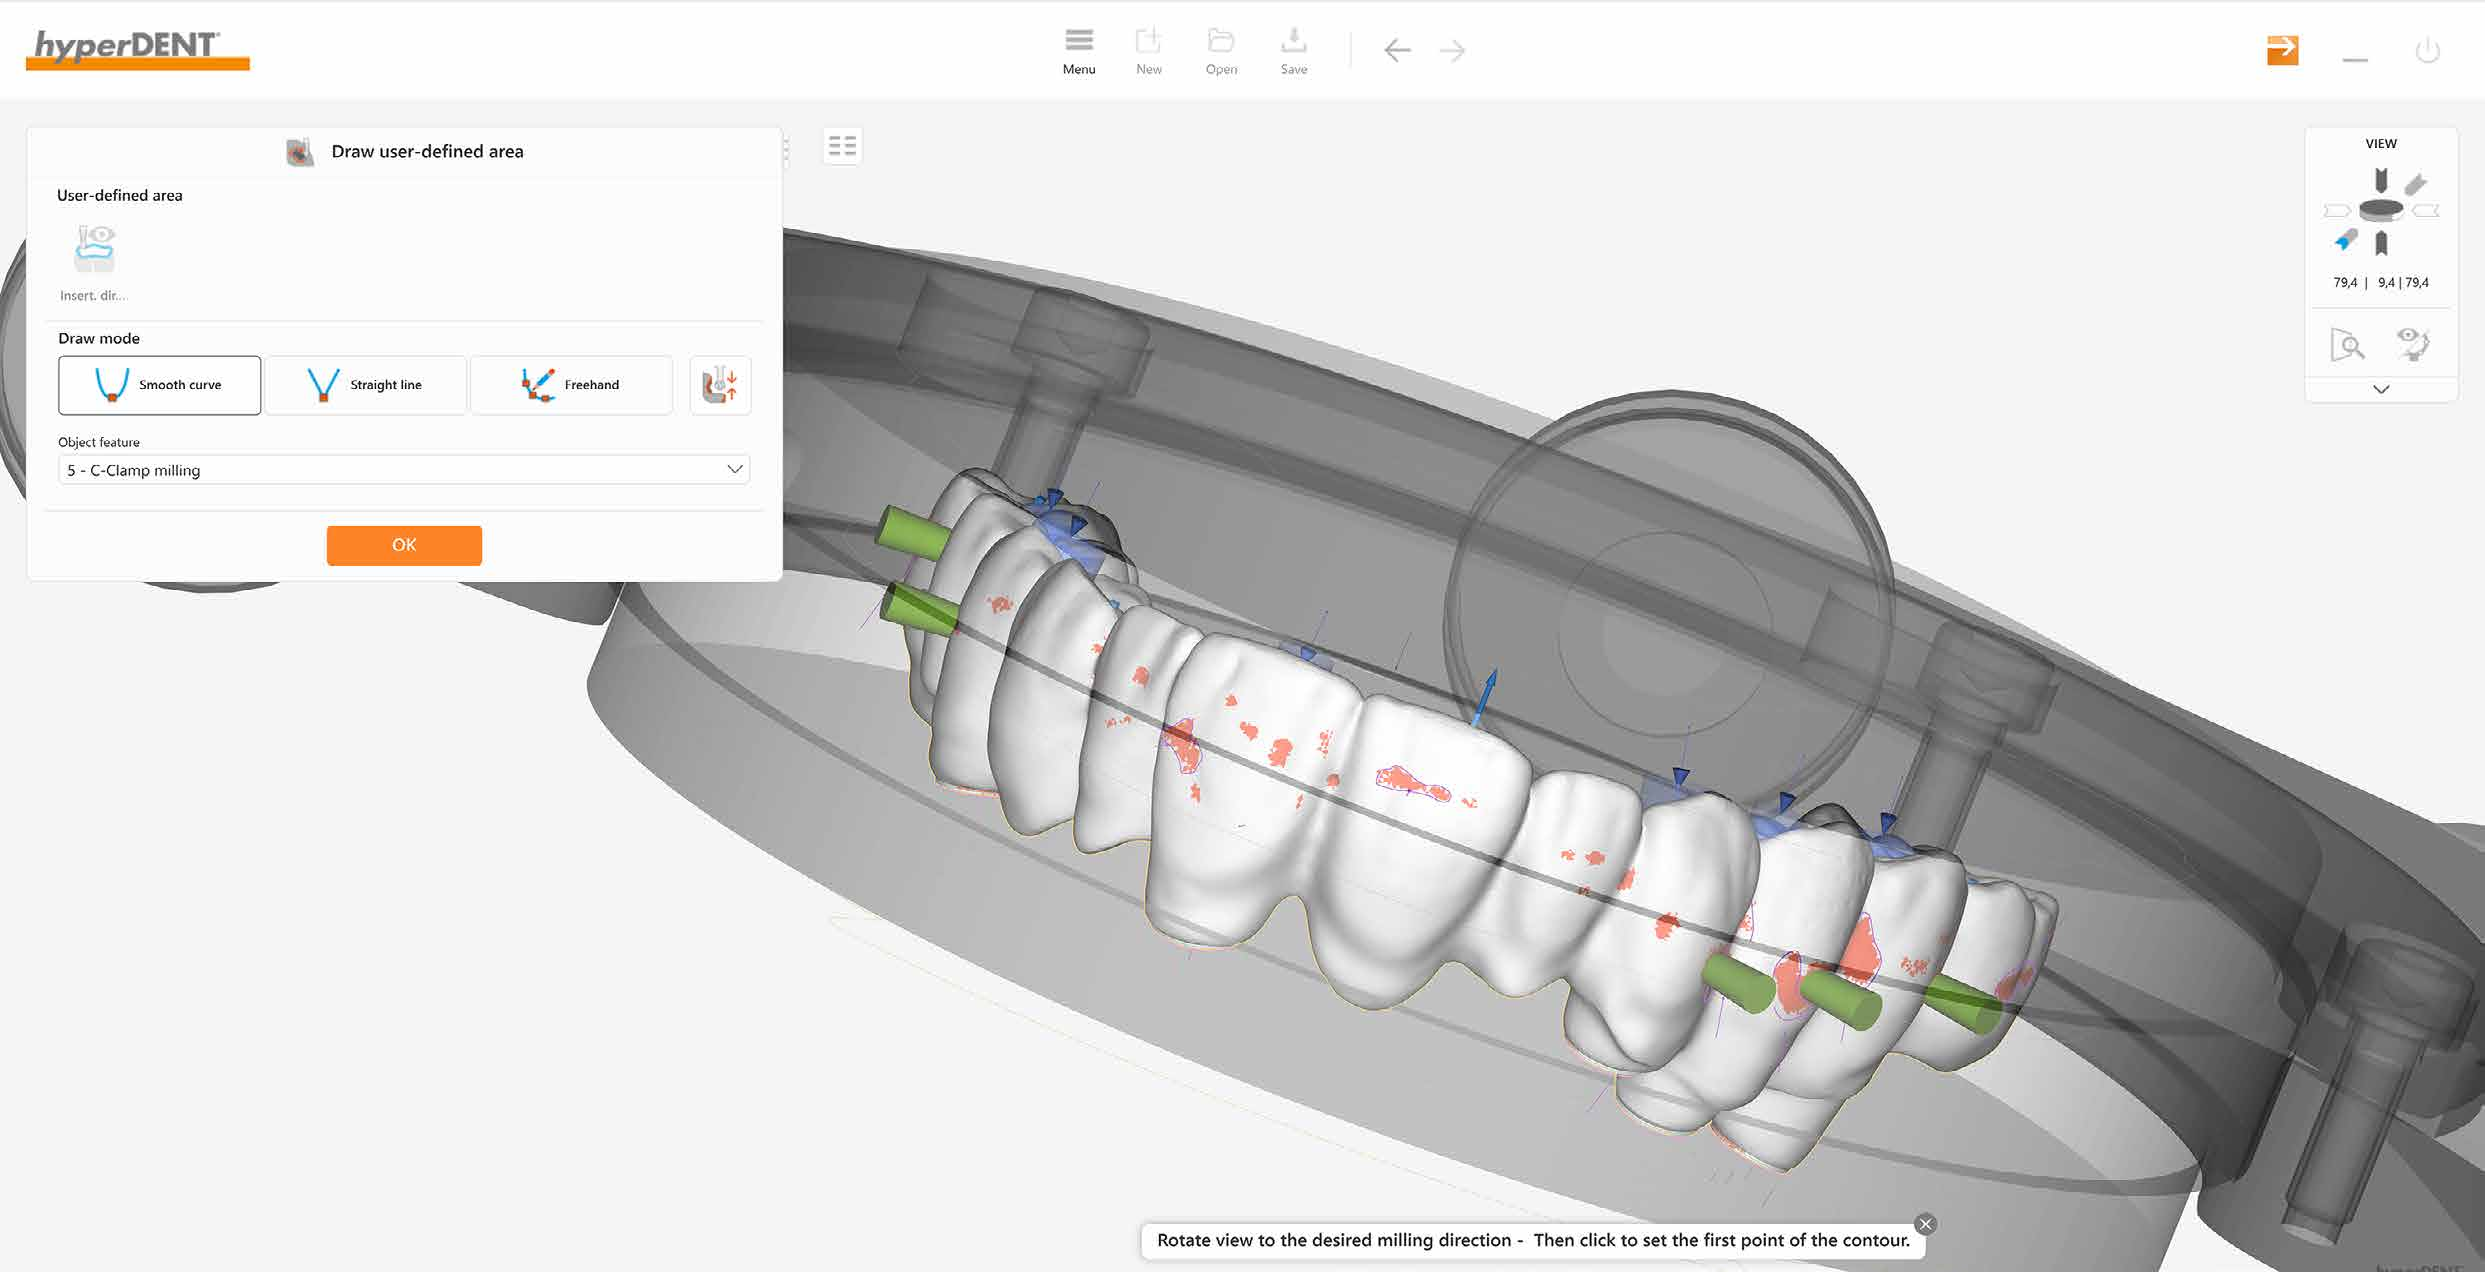The image size is (2485, 1272).
Task: Click the panel list layout icon
Action: click(x=842, y=147)
